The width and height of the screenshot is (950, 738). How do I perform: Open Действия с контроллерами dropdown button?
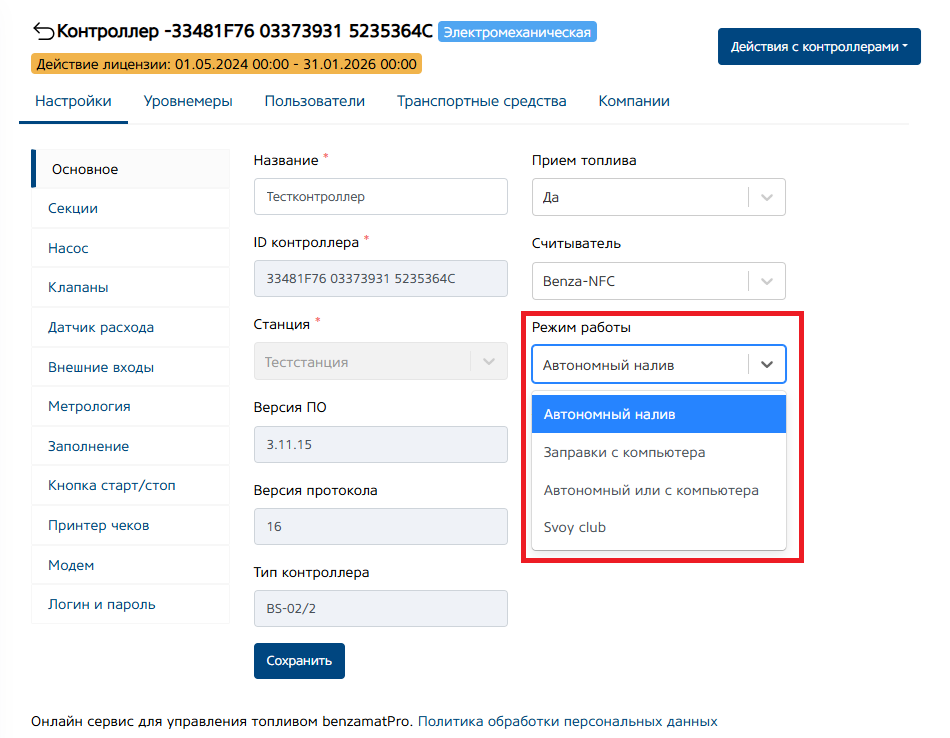pyautogui.click(x=819, y=47)
